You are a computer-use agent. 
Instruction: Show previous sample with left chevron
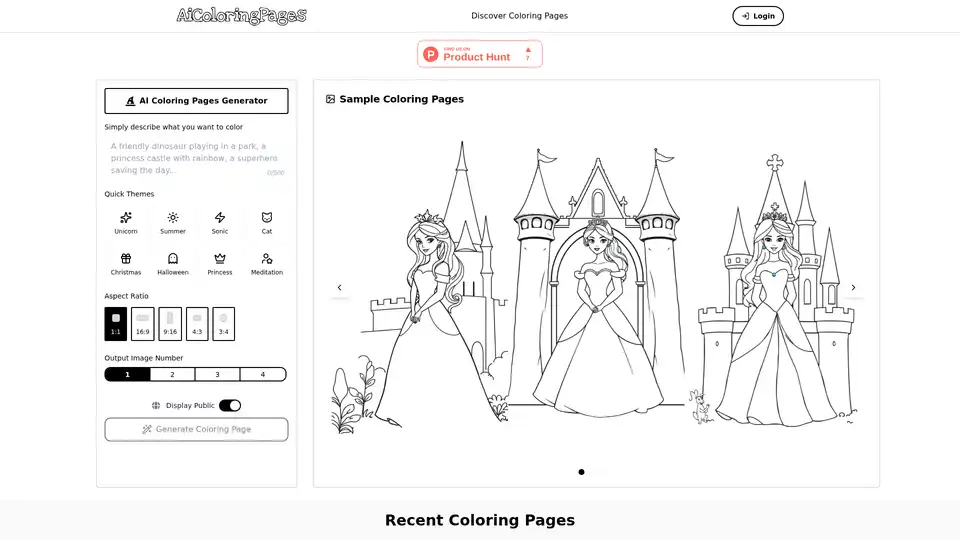tap(339, 288)
